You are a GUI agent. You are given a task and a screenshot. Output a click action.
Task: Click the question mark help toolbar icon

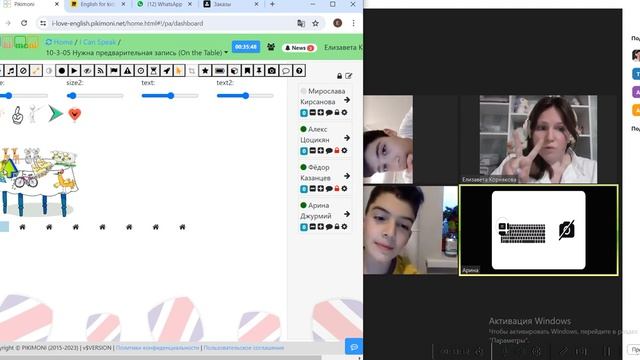[x=299, y=71]
